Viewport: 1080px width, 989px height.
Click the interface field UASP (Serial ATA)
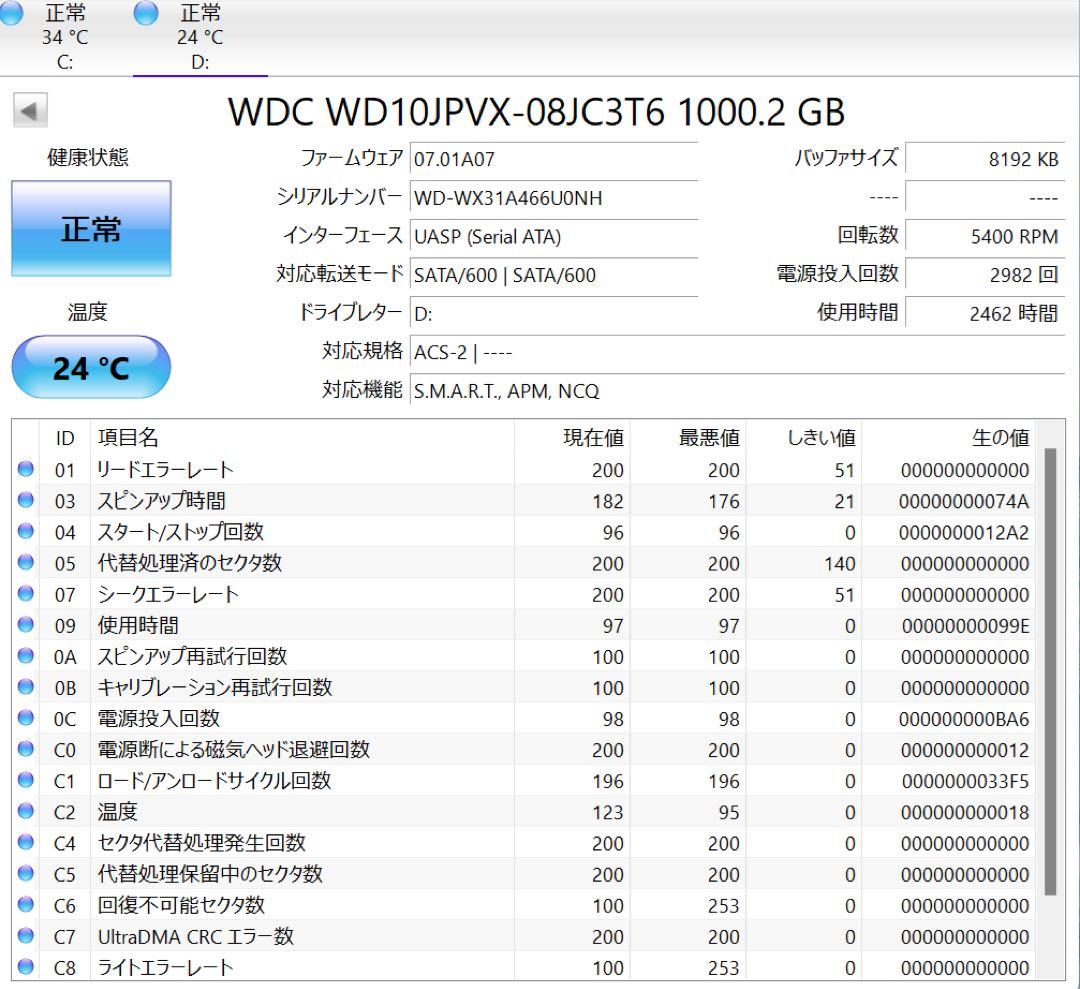pos(554,236)
